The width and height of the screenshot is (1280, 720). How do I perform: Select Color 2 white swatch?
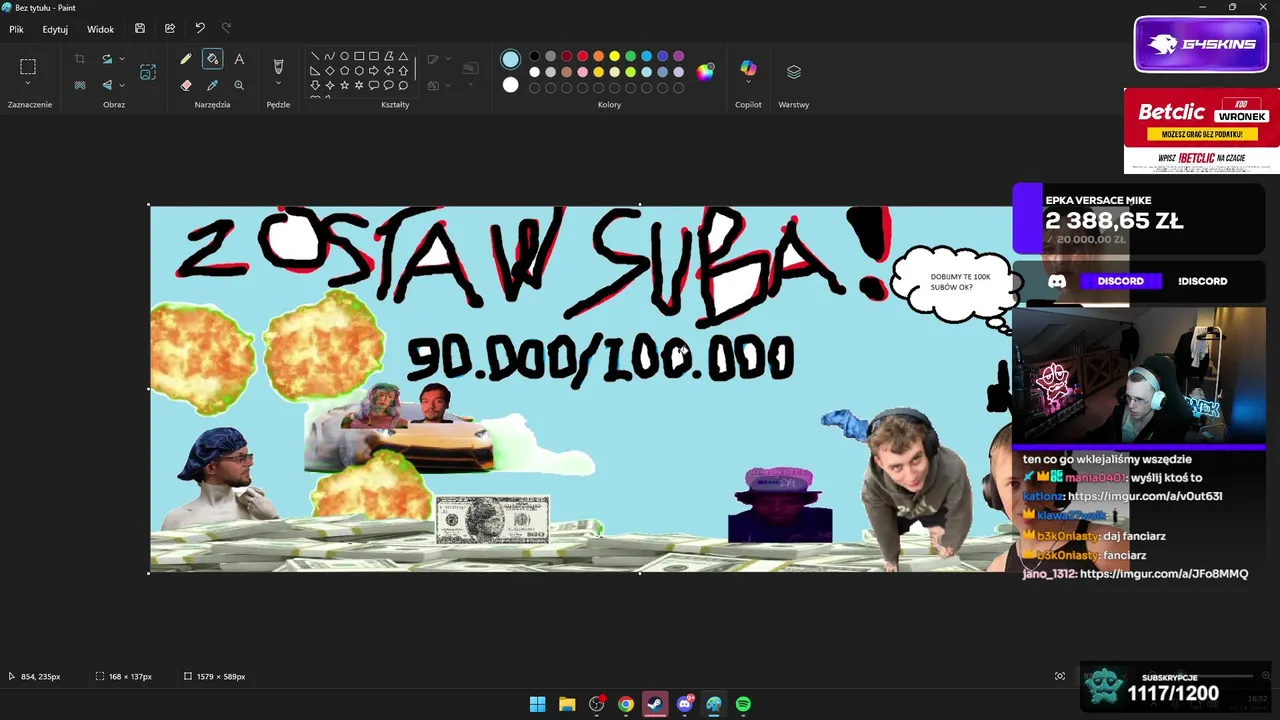coord(511,85)
